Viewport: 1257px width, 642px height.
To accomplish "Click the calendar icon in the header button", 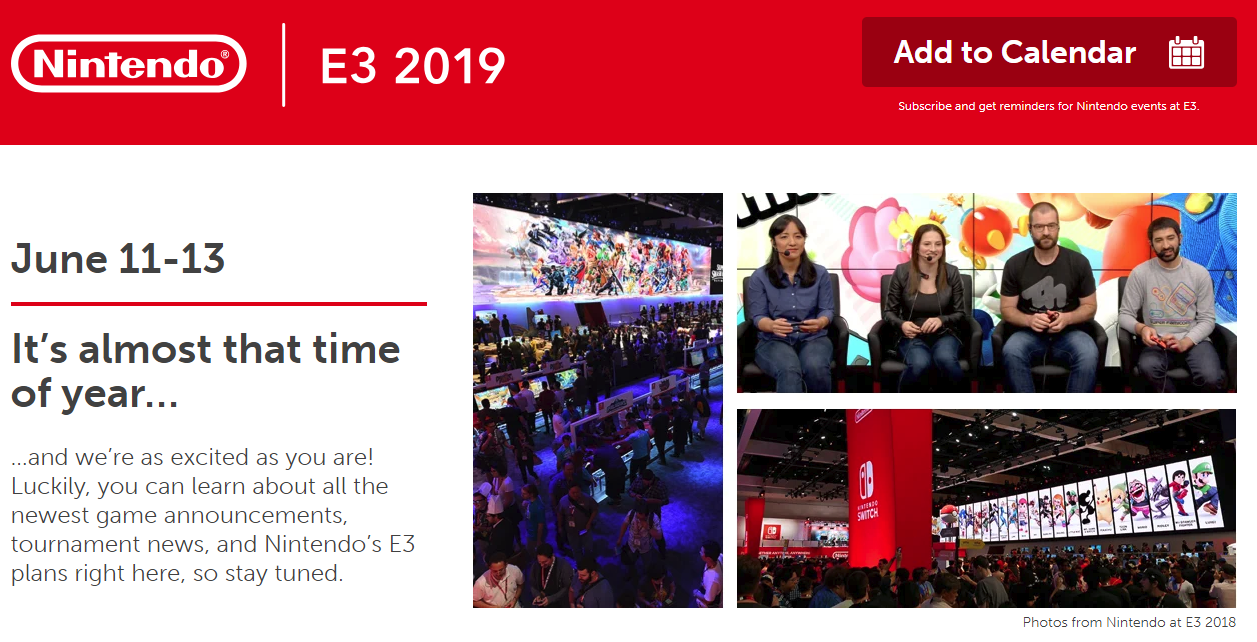I will tap(1186, 52).
